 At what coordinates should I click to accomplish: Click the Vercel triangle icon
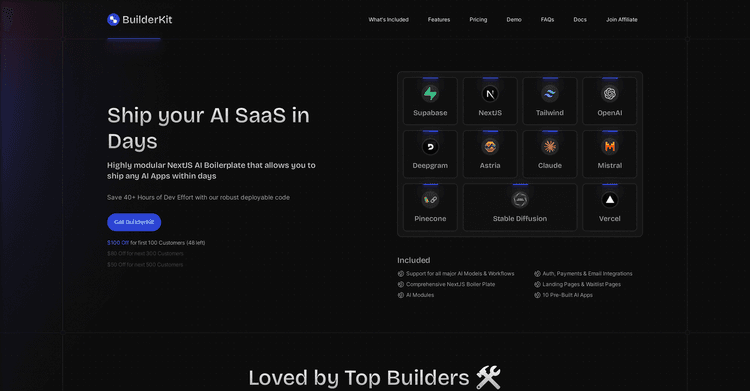click(609, 200)
